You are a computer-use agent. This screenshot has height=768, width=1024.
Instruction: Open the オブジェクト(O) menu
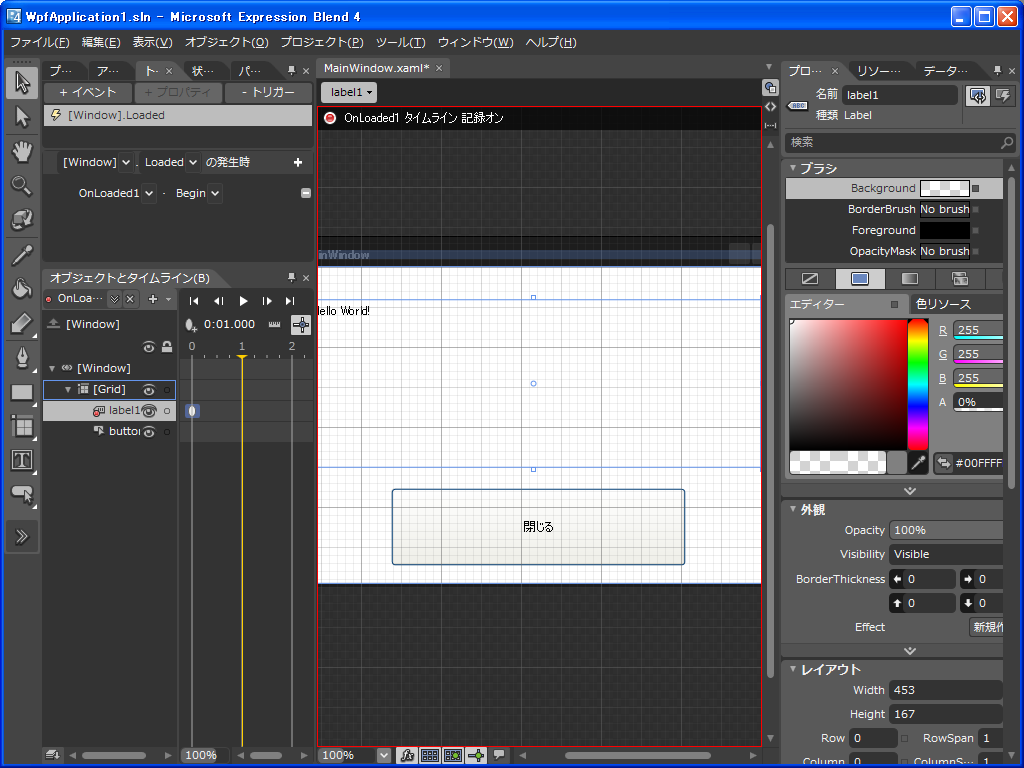pos(227,42)
